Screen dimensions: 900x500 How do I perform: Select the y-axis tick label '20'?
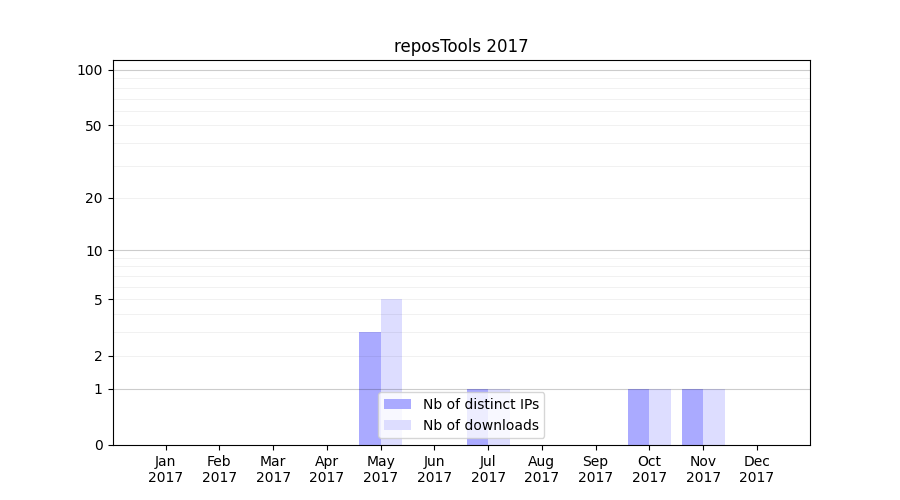click(94, 198)
